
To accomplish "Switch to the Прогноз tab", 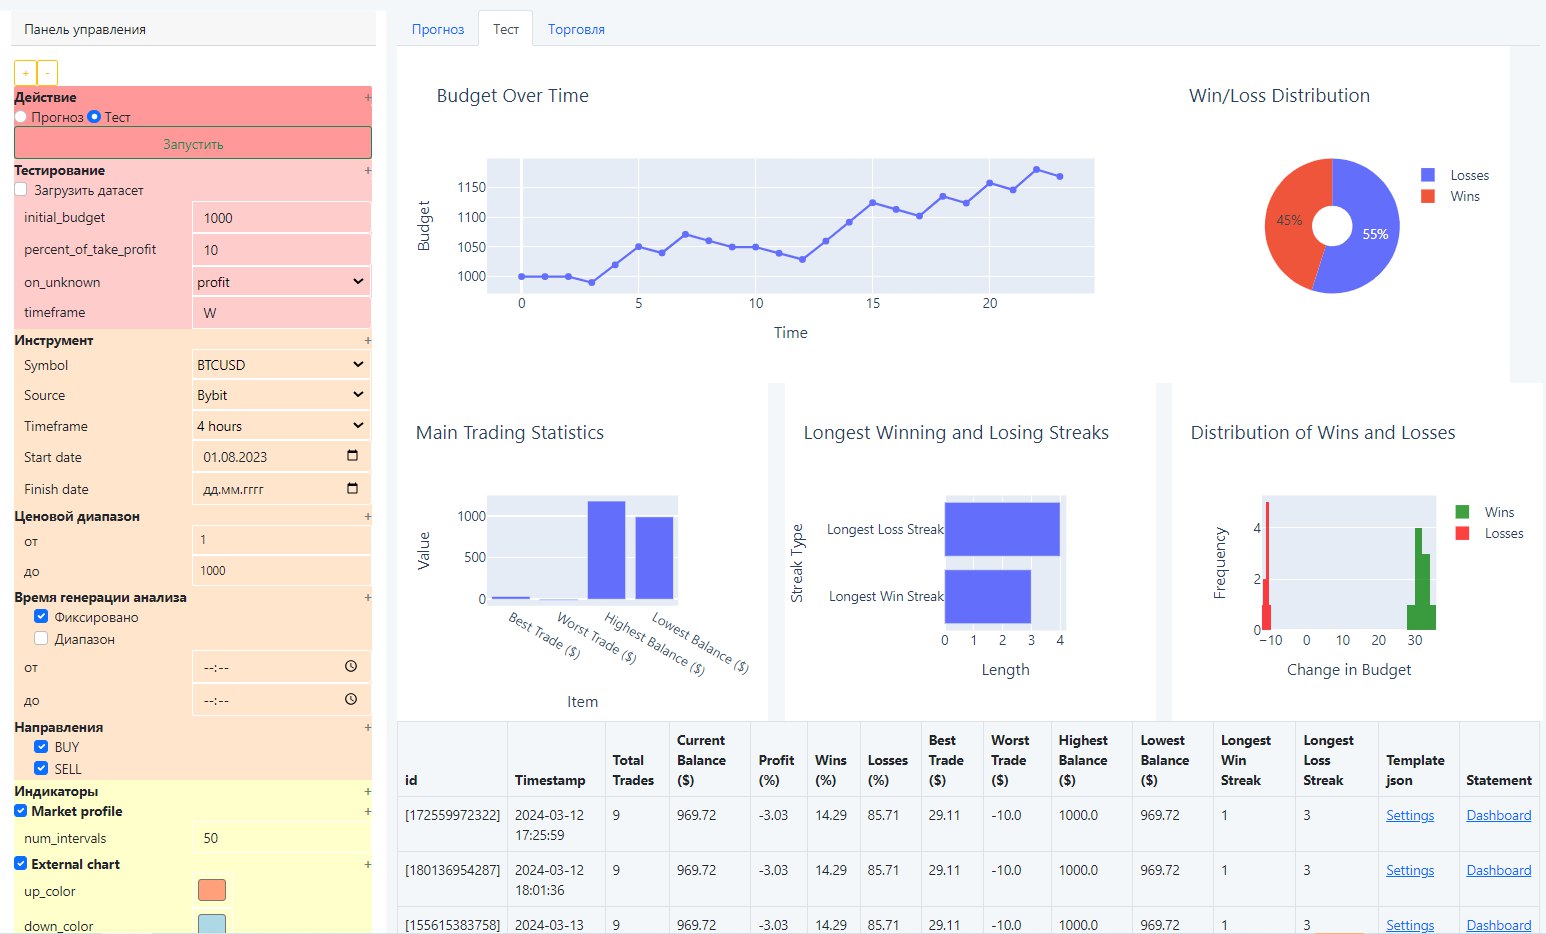I will tap(438, 29).
